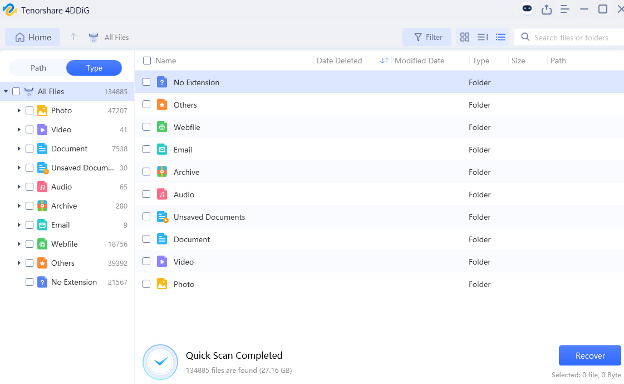Image resolution: width=624 pixels, height=384 pixels.
Task: Open the hamburger menu in title bar
Action: tap(565, 9)
